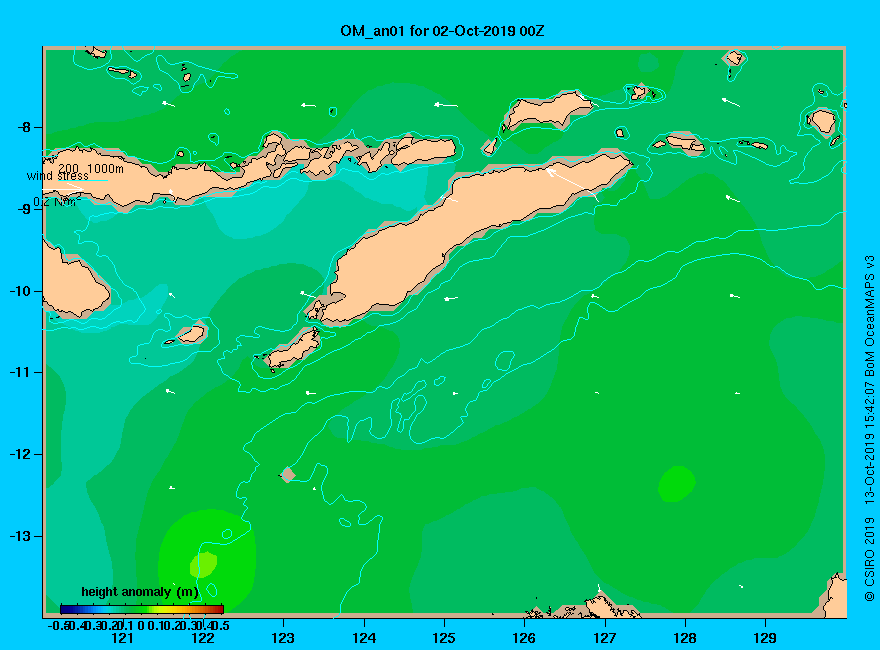This screenshot has width=880, height=650.
Task: Click latitude label -11
Action: [20, 372]
